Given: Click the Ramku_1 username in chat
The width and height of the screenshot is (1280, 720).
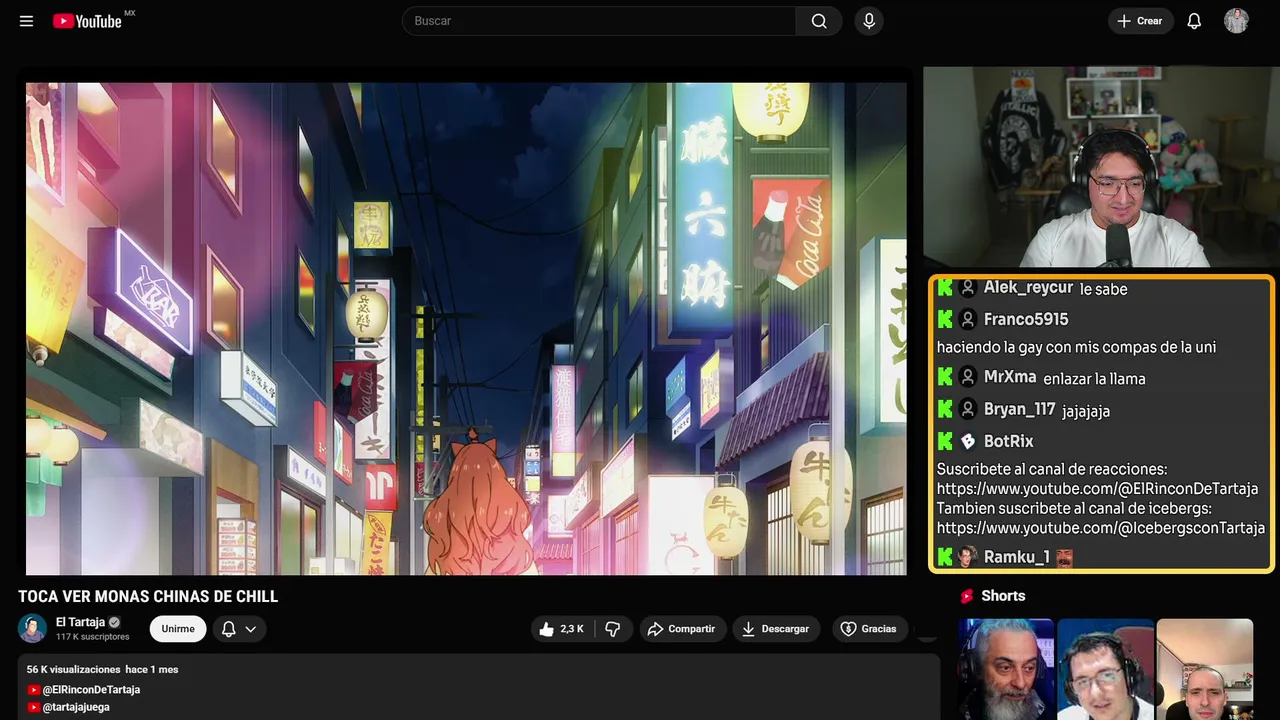Looking at the screenshot, I should pyautogui.click(x=1017, y=557).
